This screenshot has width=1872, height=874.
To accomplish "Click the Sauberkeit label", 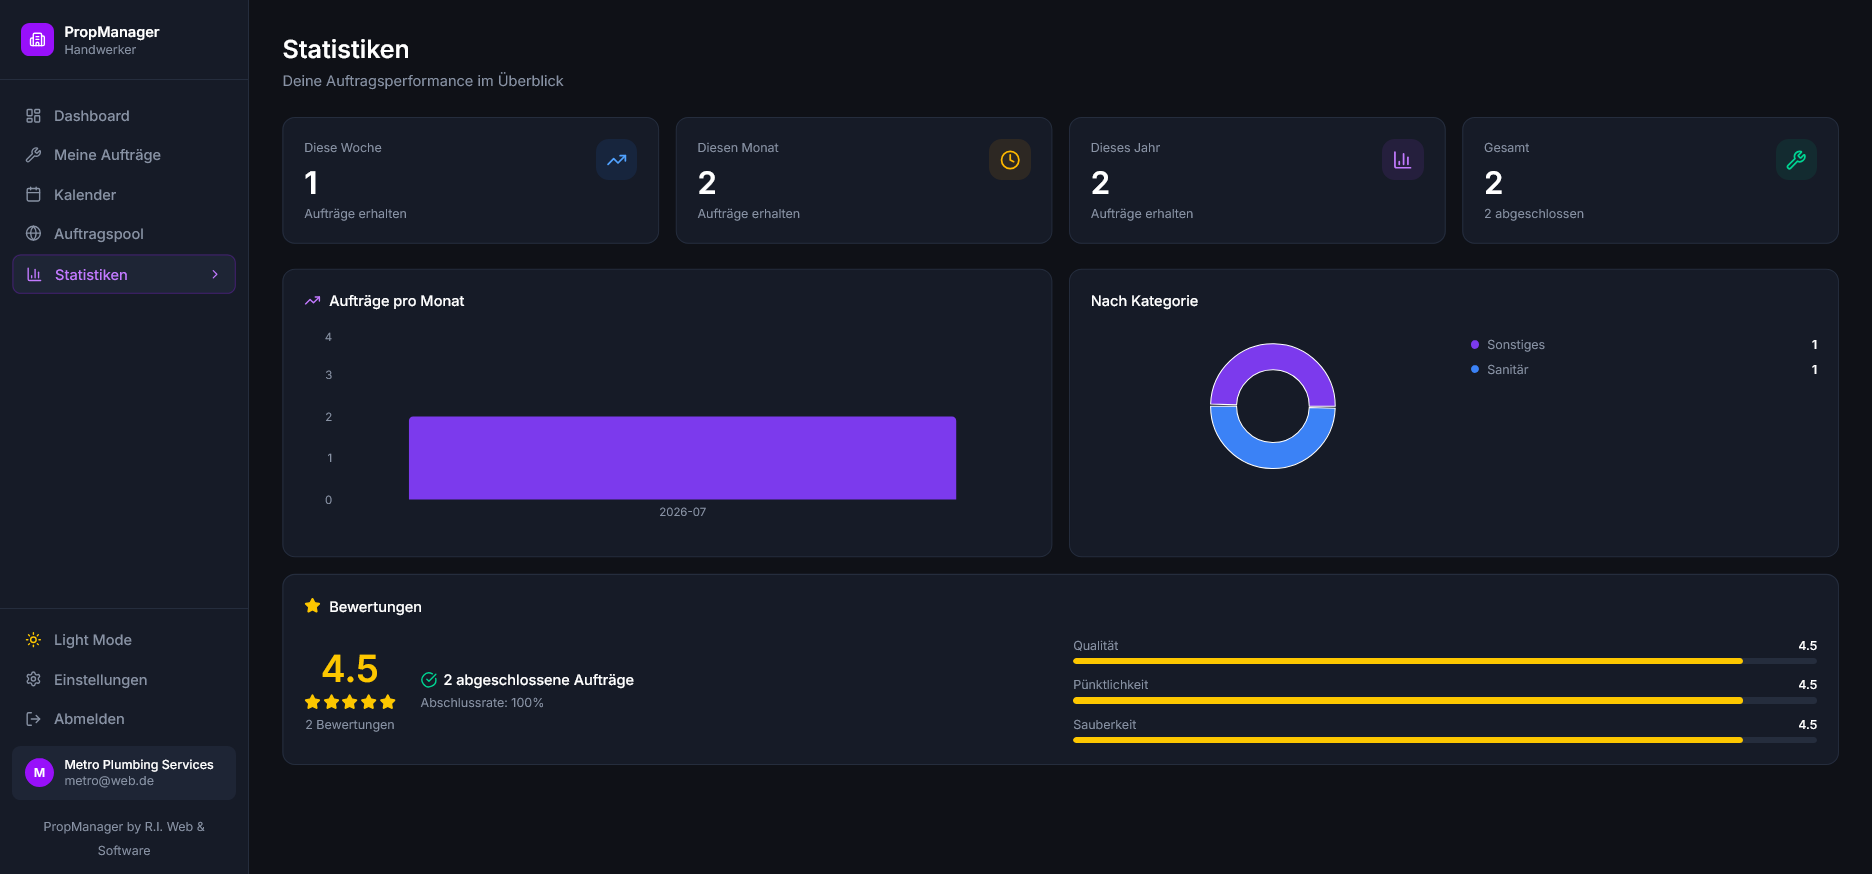I will [1105, 725].
